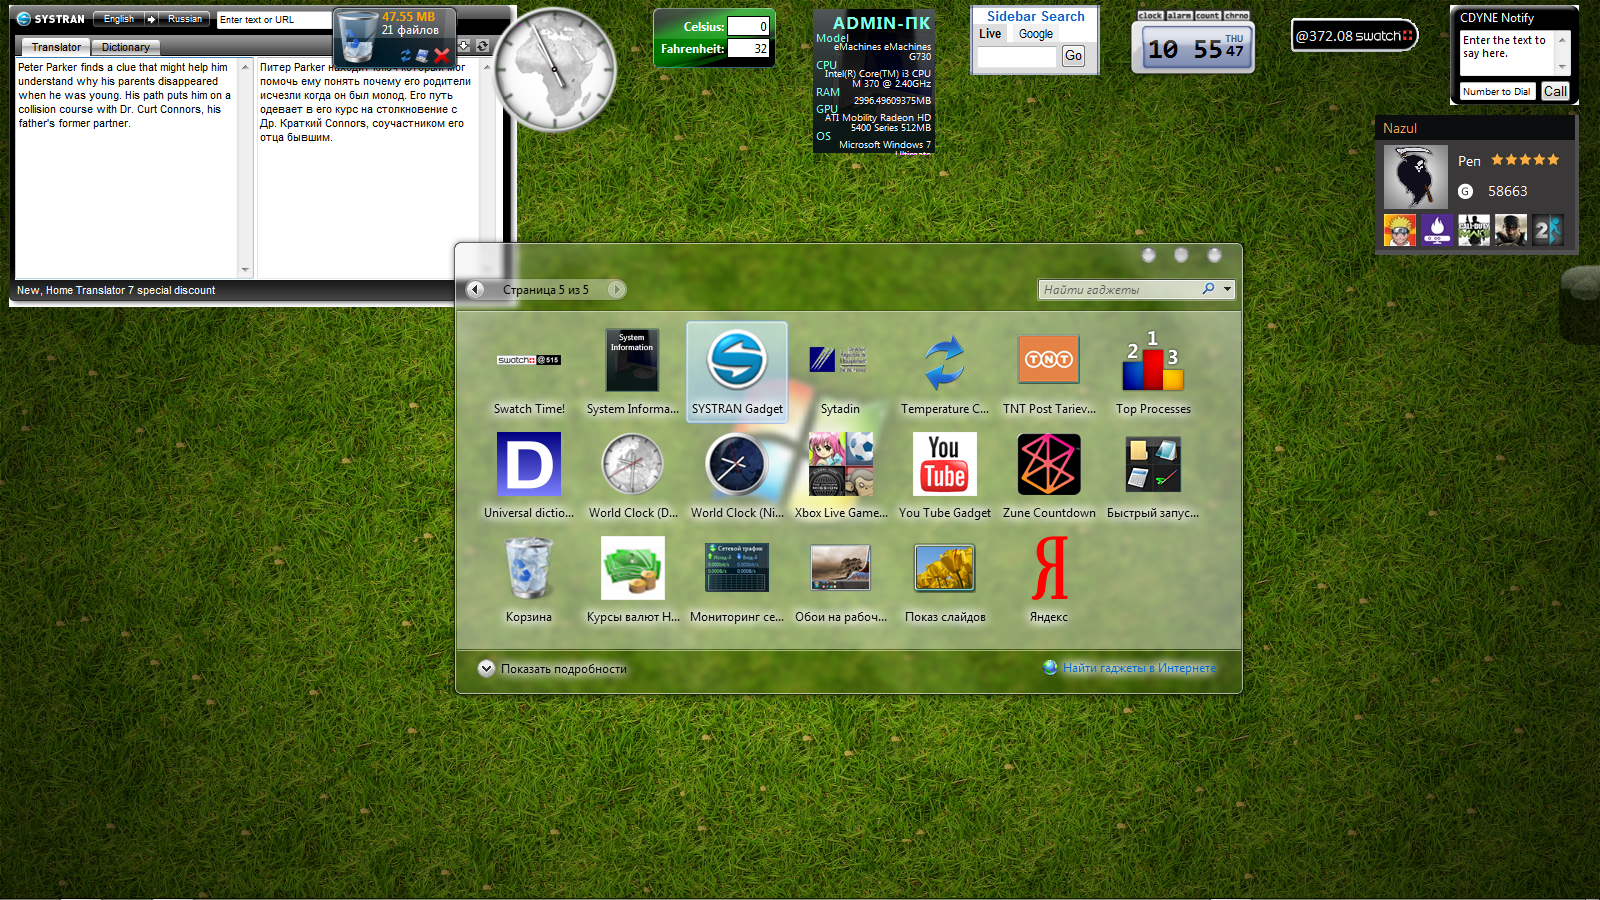Screen dimensions: 1600x900
Task: Click Go button in Sidebar Search
Action: (1073, 56)
